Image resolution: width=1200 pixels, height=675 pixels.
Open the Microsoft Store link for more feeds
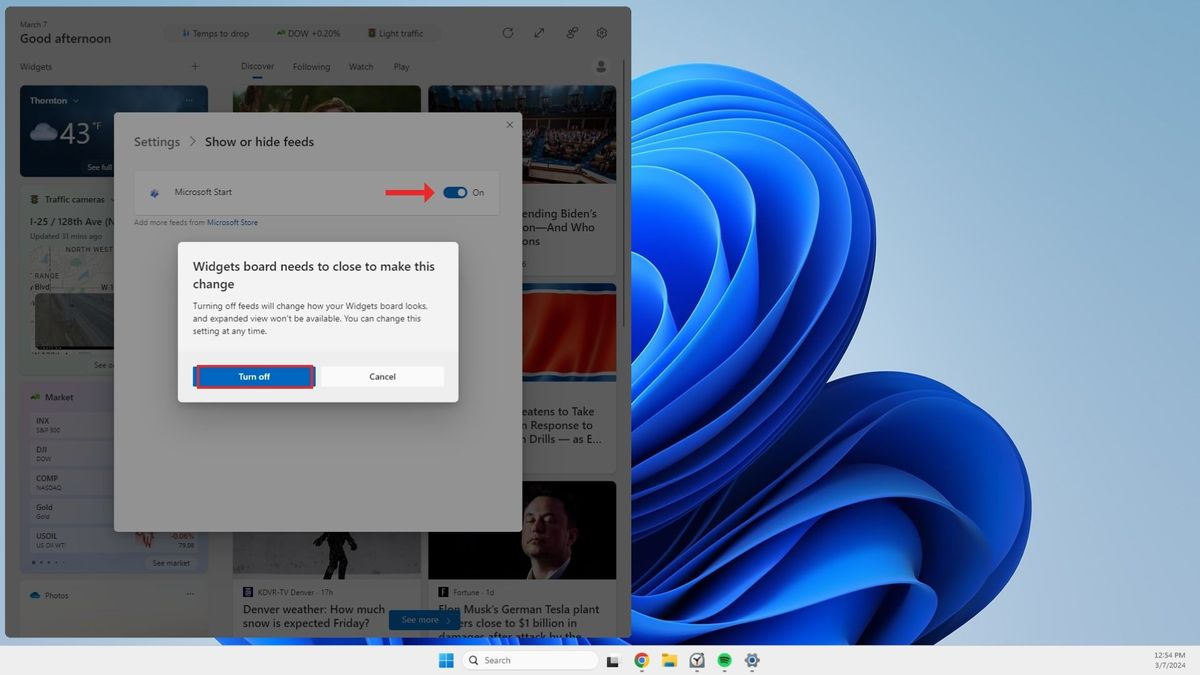233,222
